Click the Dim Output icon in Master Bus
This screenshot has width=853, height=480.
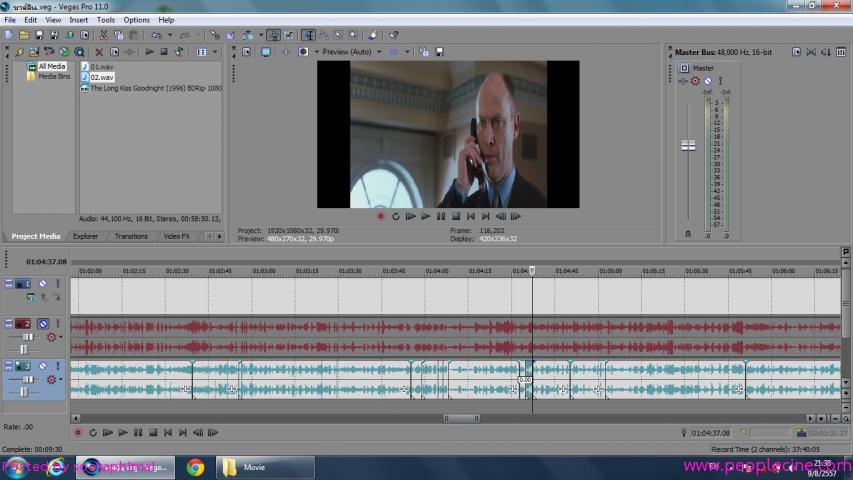[826, 52]
